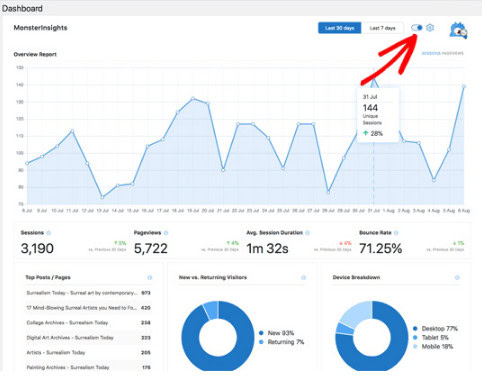Screen dimensions: 482x378
Task: Click the info icon beside Pageviews
Action: pyautogui.click(x=166, y=233)
